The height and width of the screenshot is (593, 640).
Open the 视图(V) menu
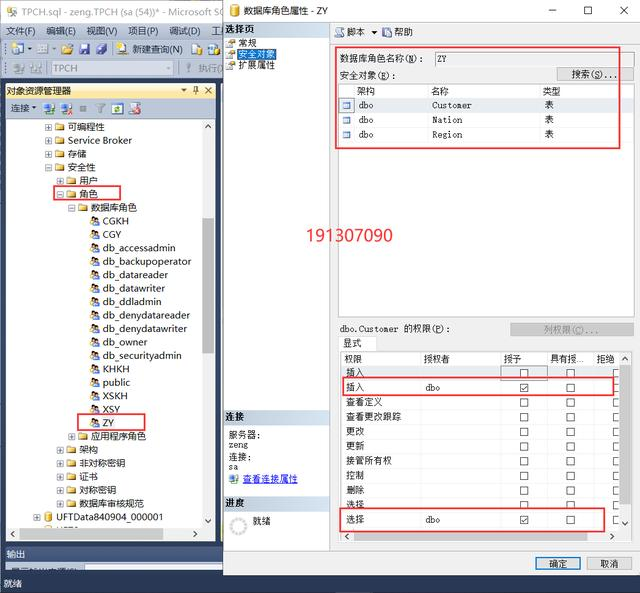click(x=102, y=31)
